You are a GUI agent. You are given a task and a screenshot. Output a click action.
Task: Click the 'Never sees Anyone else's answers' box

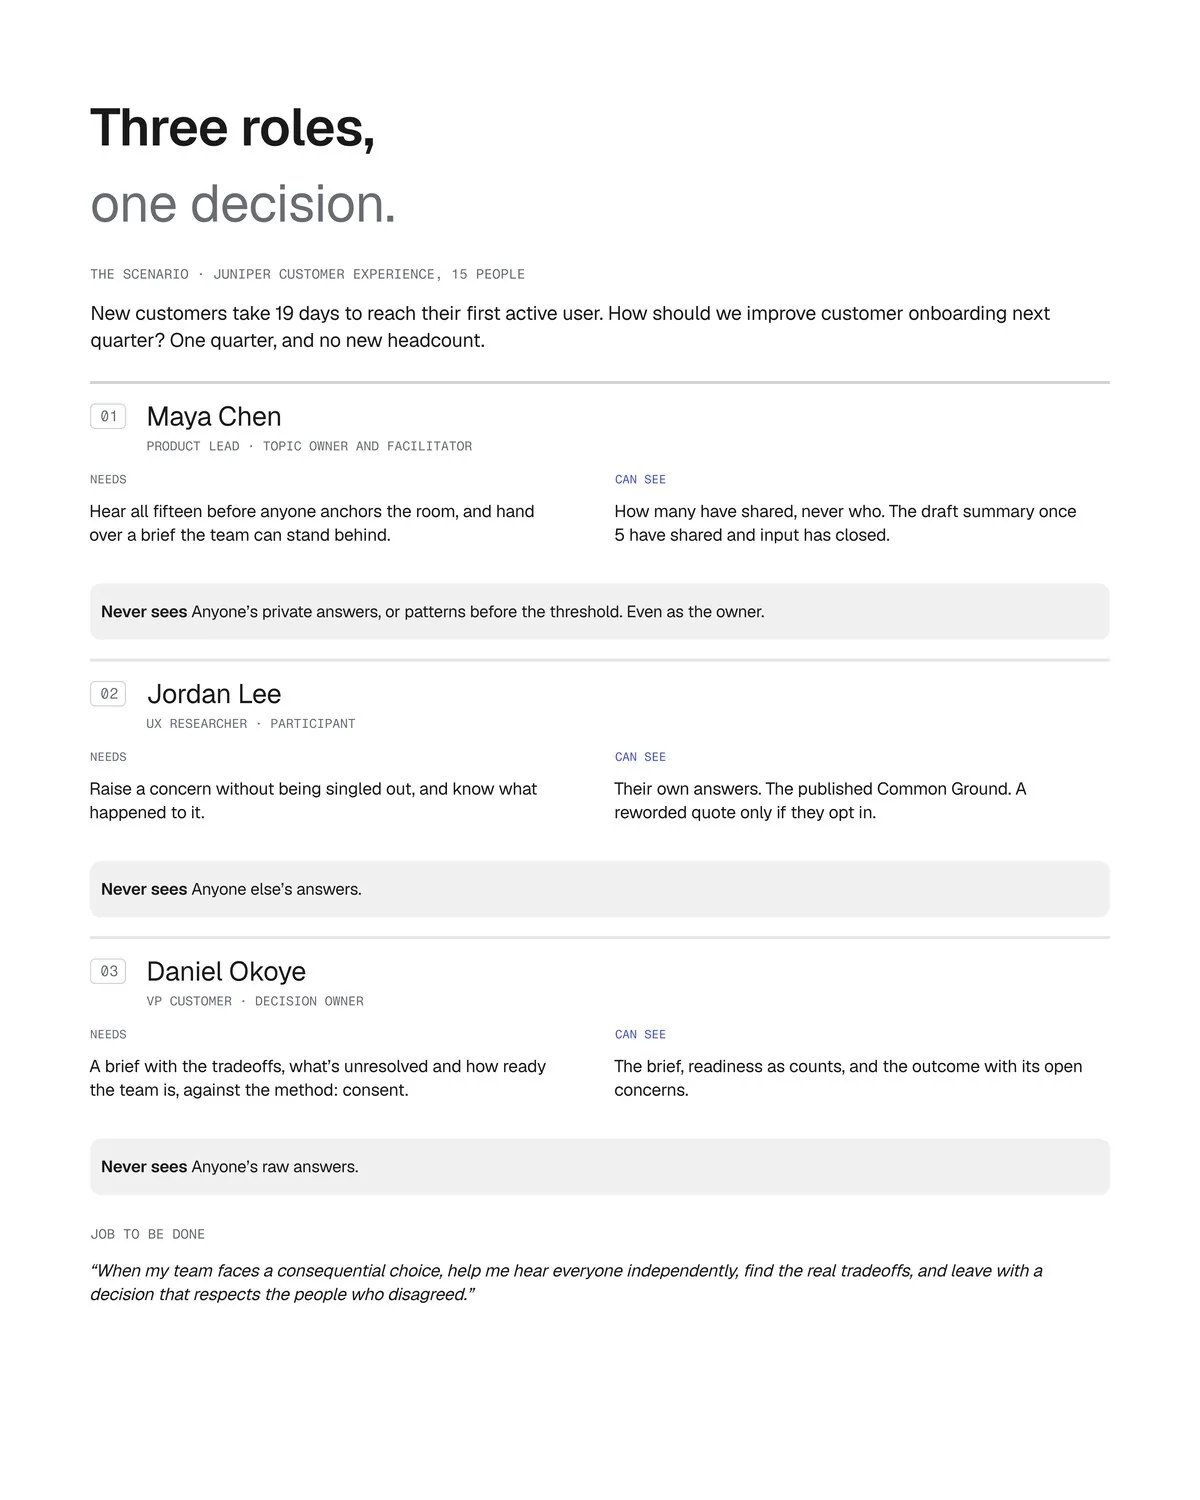600,889
